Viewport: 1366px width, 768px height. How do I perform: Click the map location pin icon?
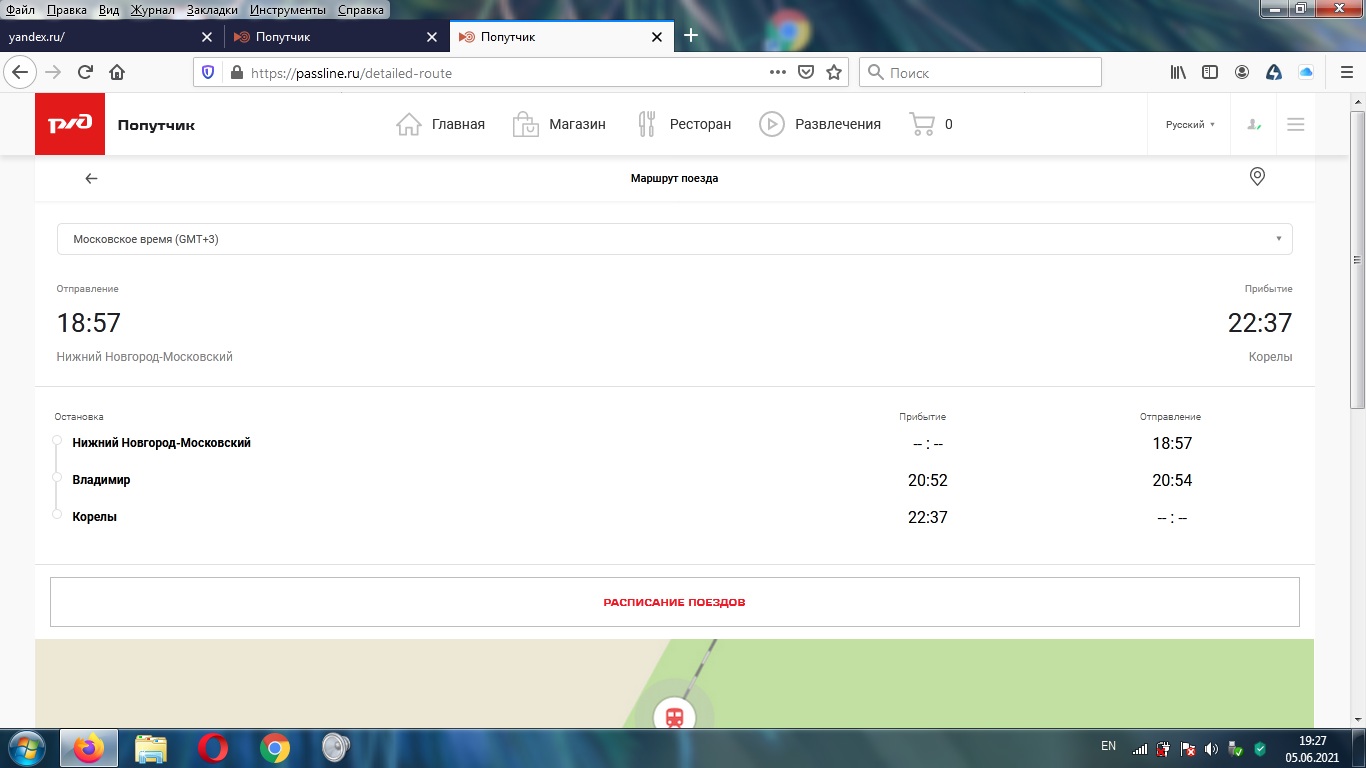pyautogui.click(x=1257, y=177)
